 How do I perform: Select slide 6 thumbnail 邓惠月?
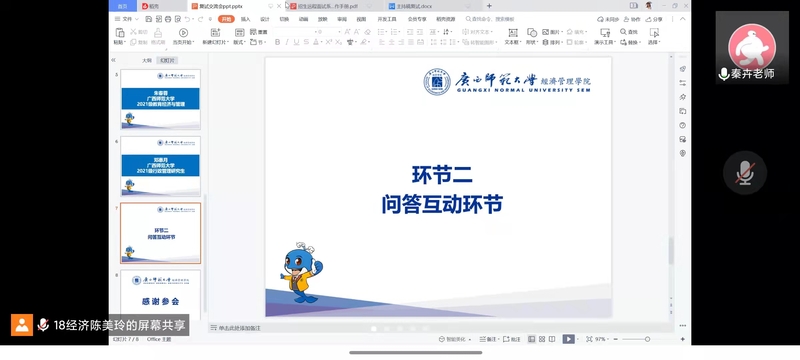(160, 166)
